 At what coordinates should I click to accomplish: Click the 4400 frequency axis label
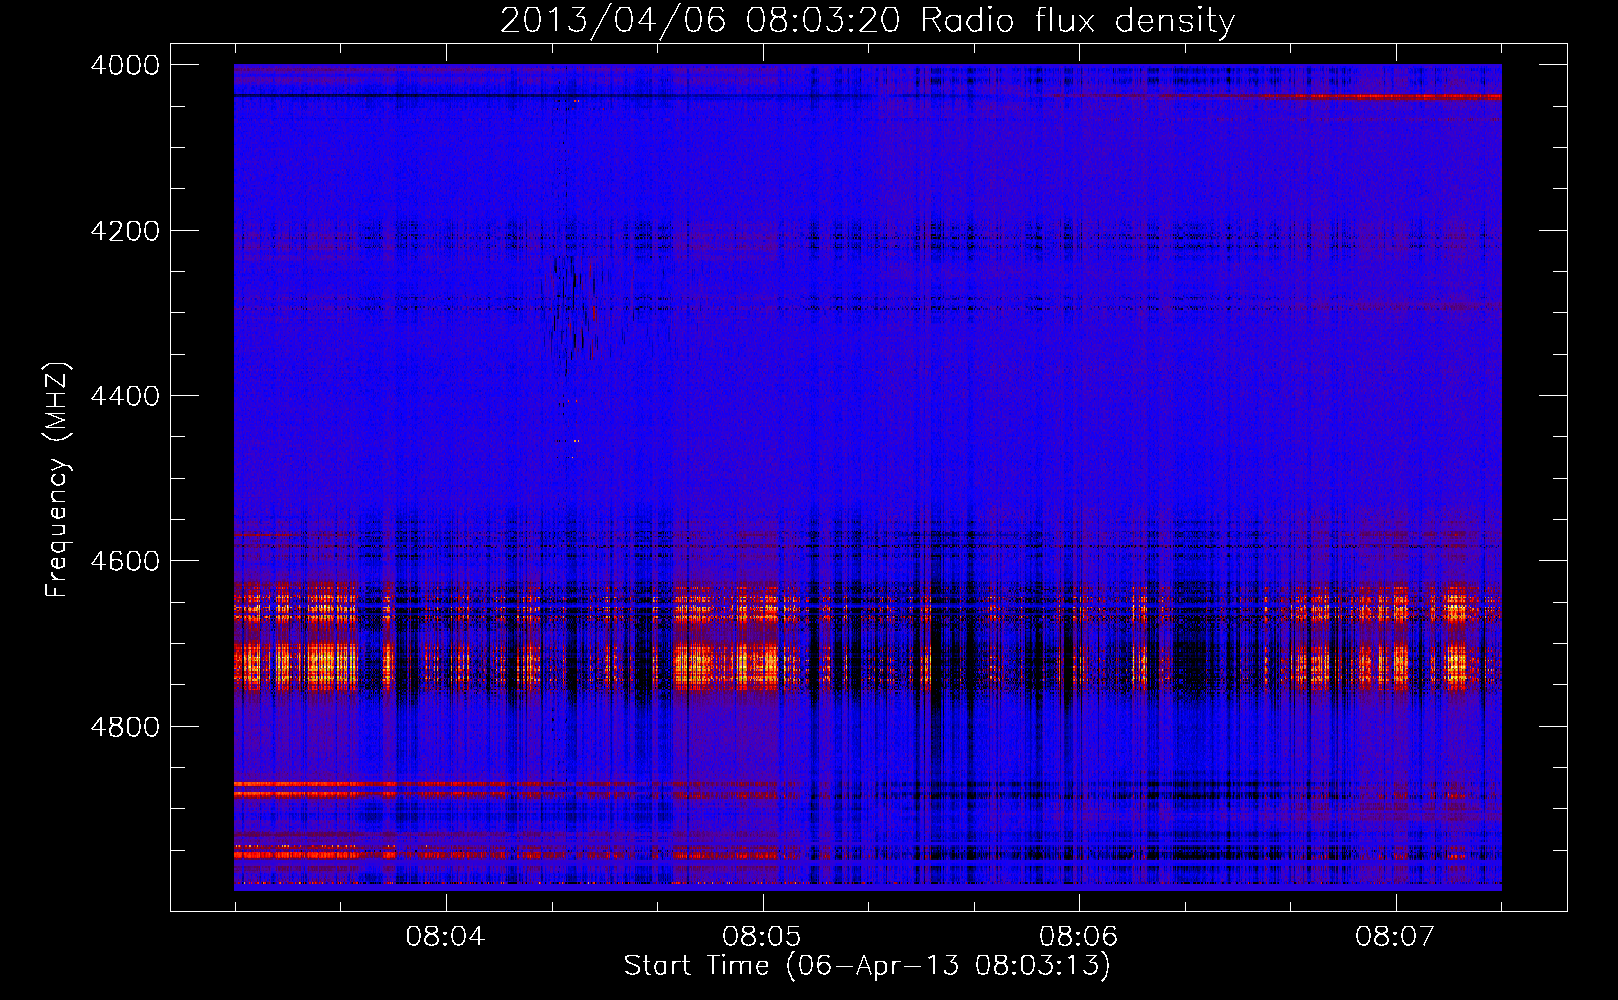point(125,396)
